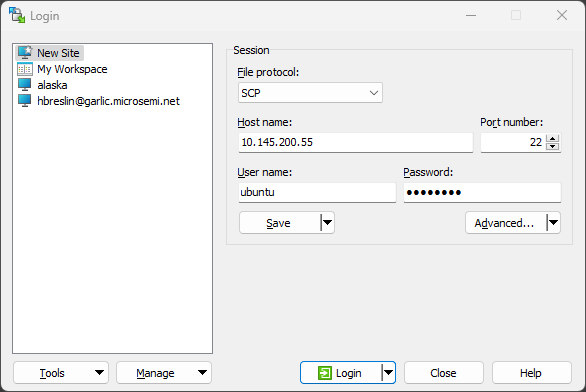Click the Help button

(531, 373)
